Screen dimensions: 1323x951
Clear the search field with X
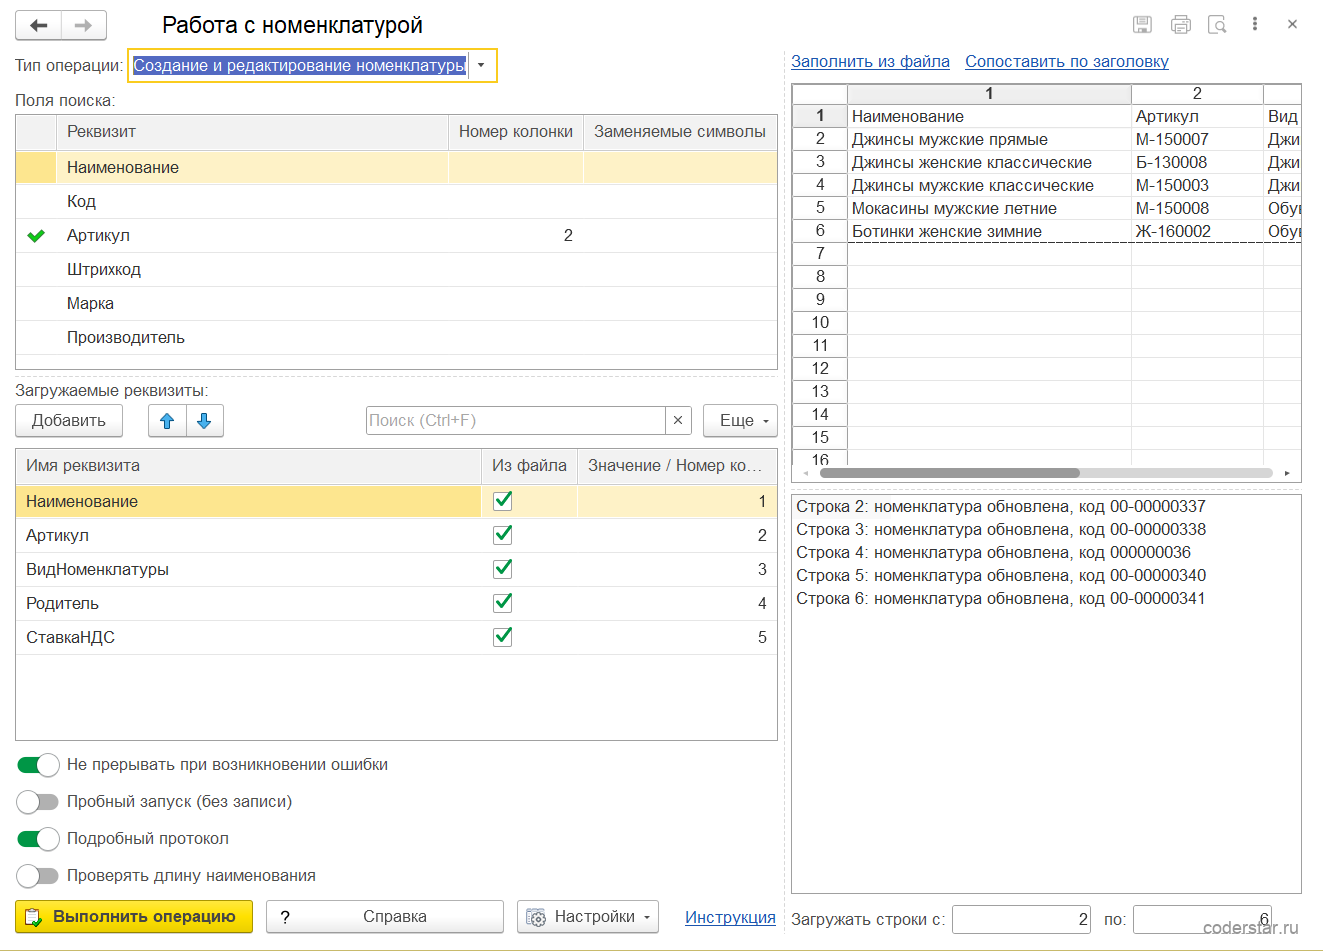678,420
